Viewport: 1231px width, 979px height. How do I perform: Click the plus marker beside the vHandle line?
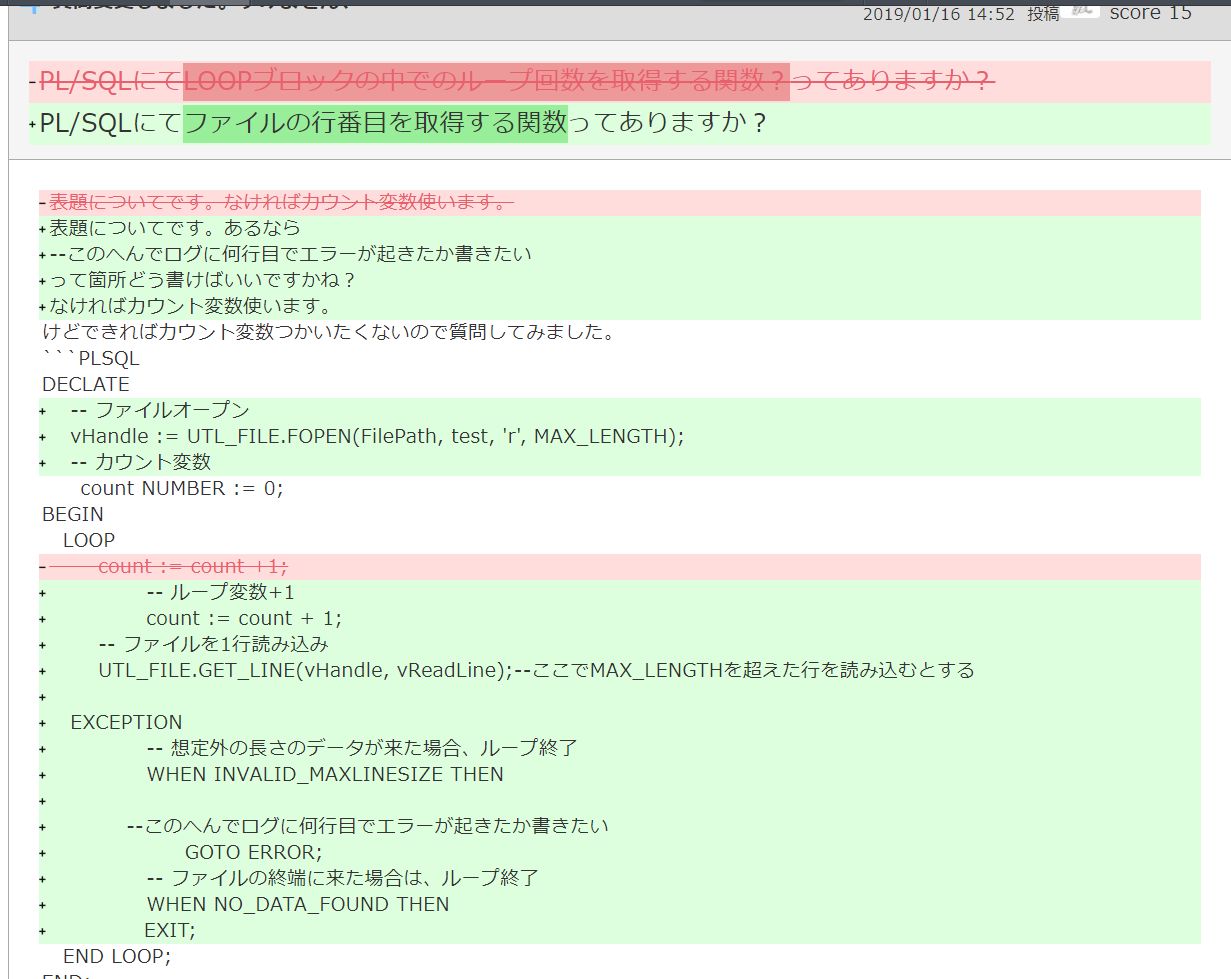pyautogui.click(x=43, y=437)
